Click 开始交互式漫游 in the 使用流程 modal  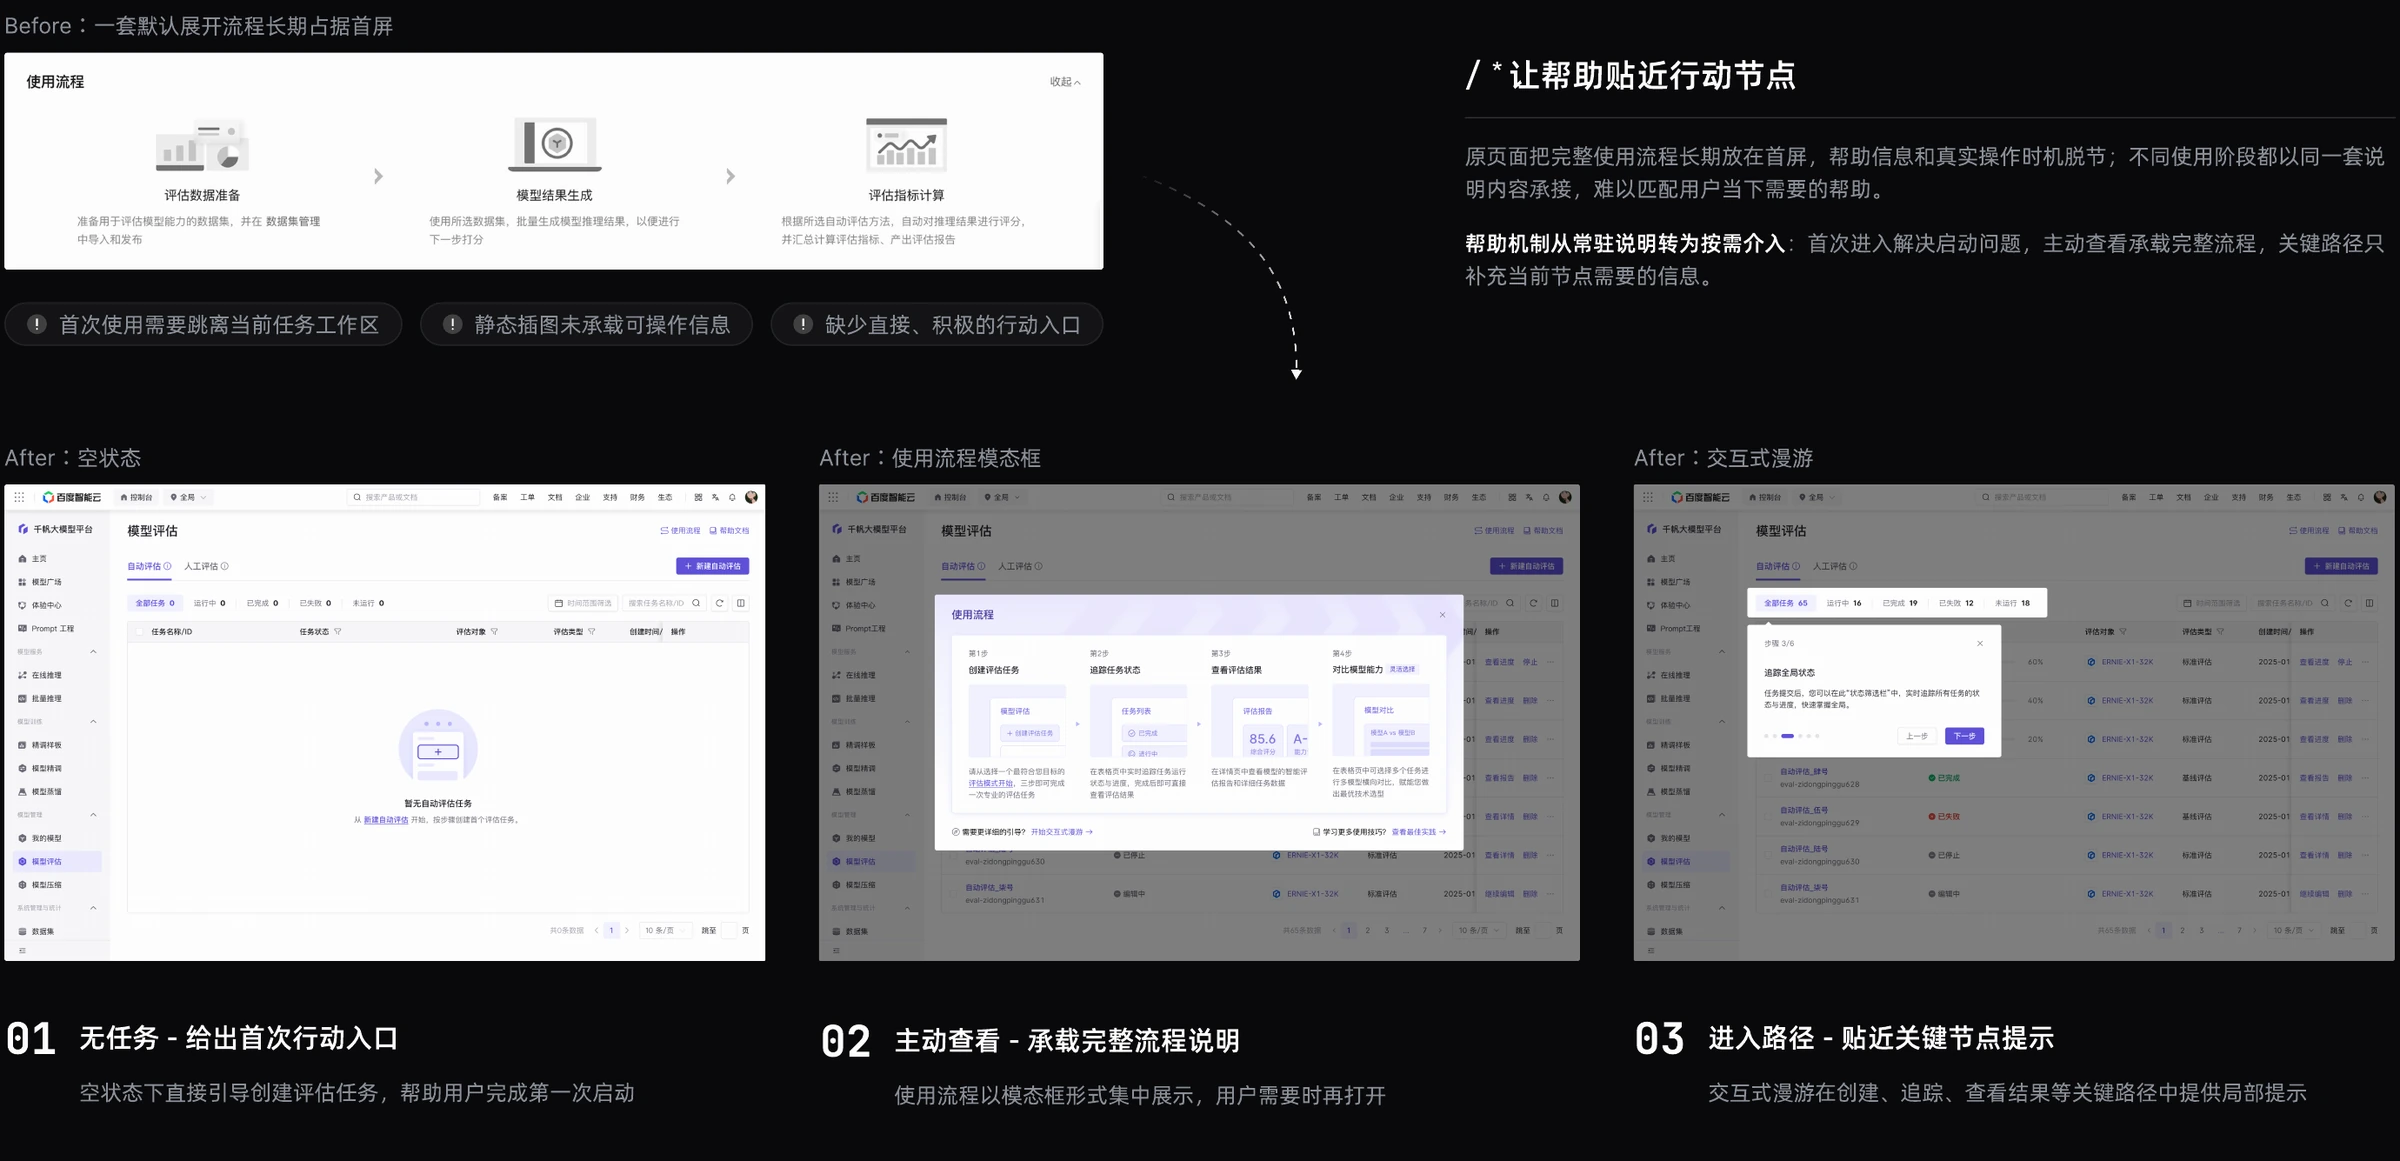tap(1061, 832)
